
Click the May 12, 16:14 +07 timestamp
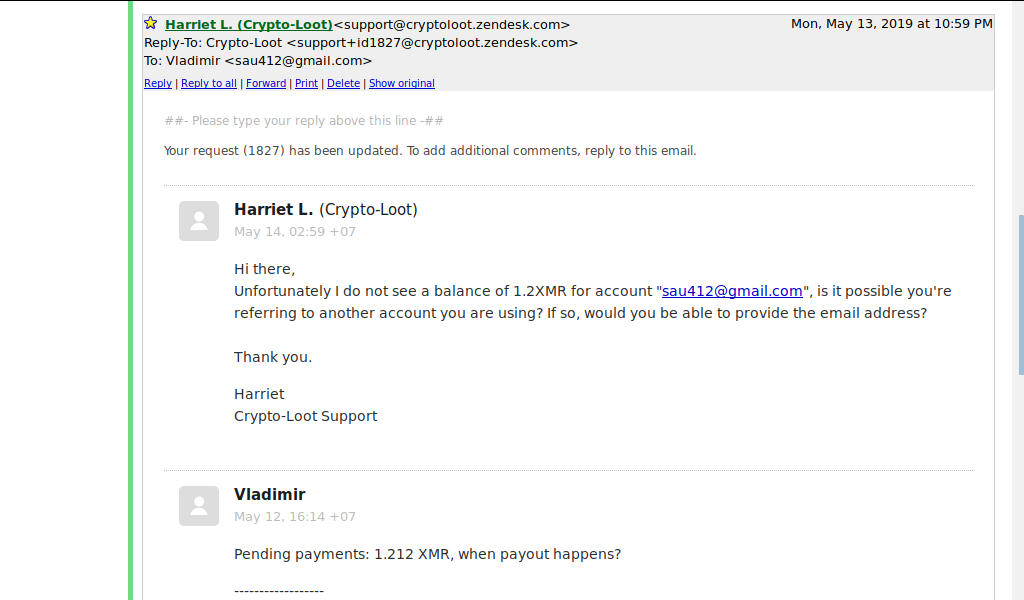(295, 517)
